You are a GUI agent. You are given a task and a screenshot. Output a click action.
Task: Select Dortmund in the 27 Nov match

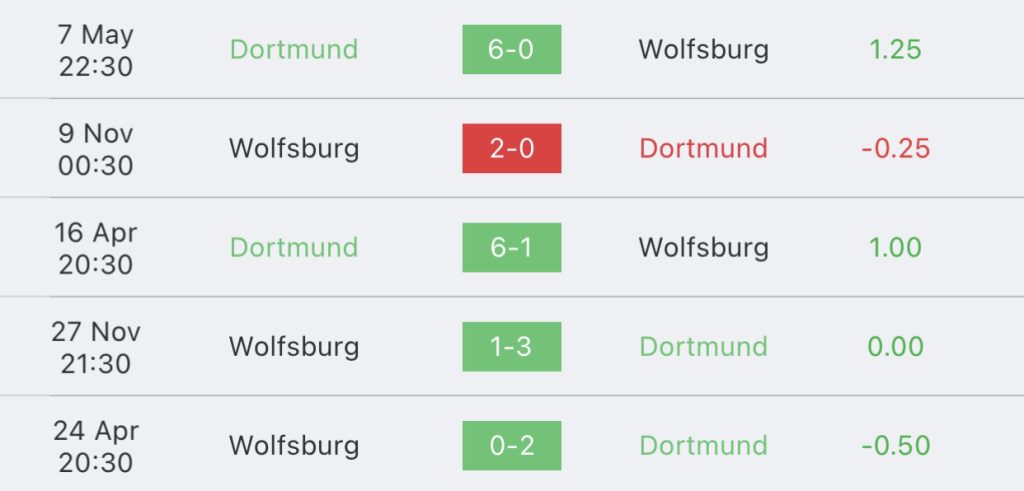[x=704, y=346]
